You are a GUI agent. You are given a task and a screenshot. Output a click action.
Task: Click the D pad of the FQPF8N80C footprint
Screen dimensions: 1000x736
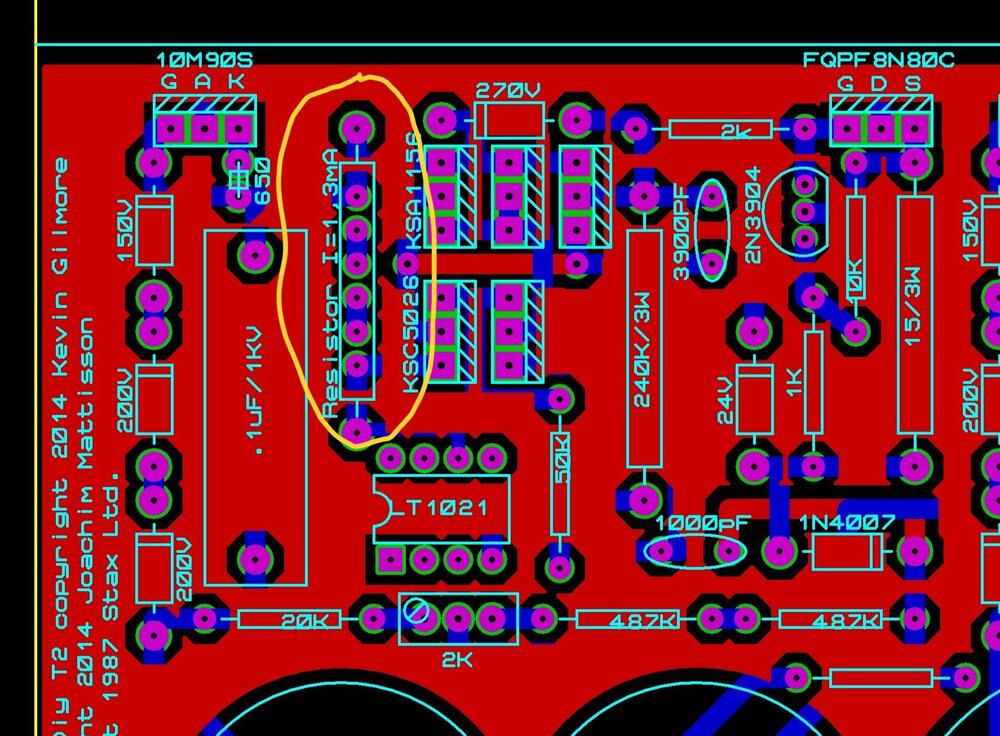(x=880, y=129)
